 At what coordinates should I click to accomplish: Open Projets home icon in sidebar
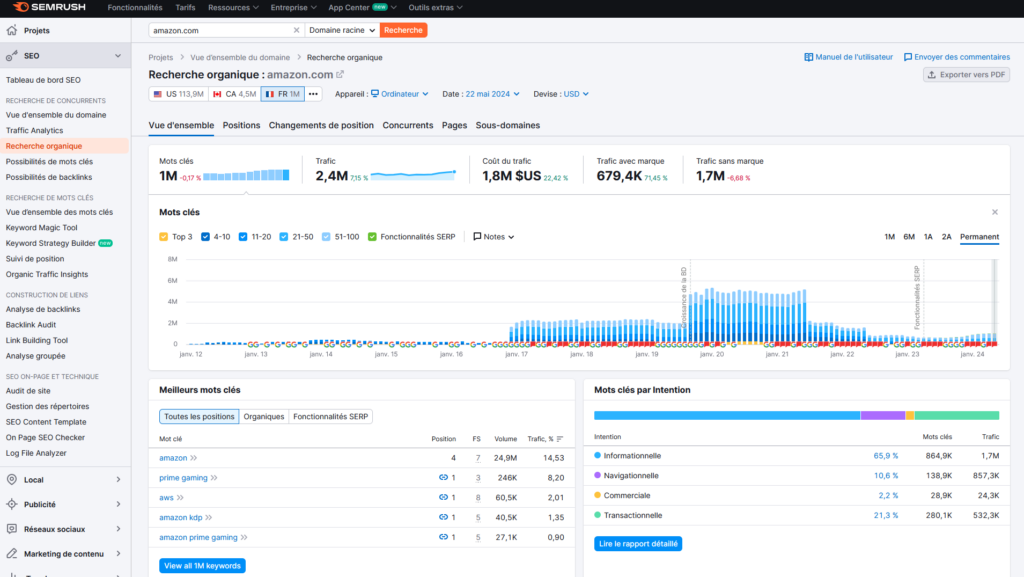point(12,30)
